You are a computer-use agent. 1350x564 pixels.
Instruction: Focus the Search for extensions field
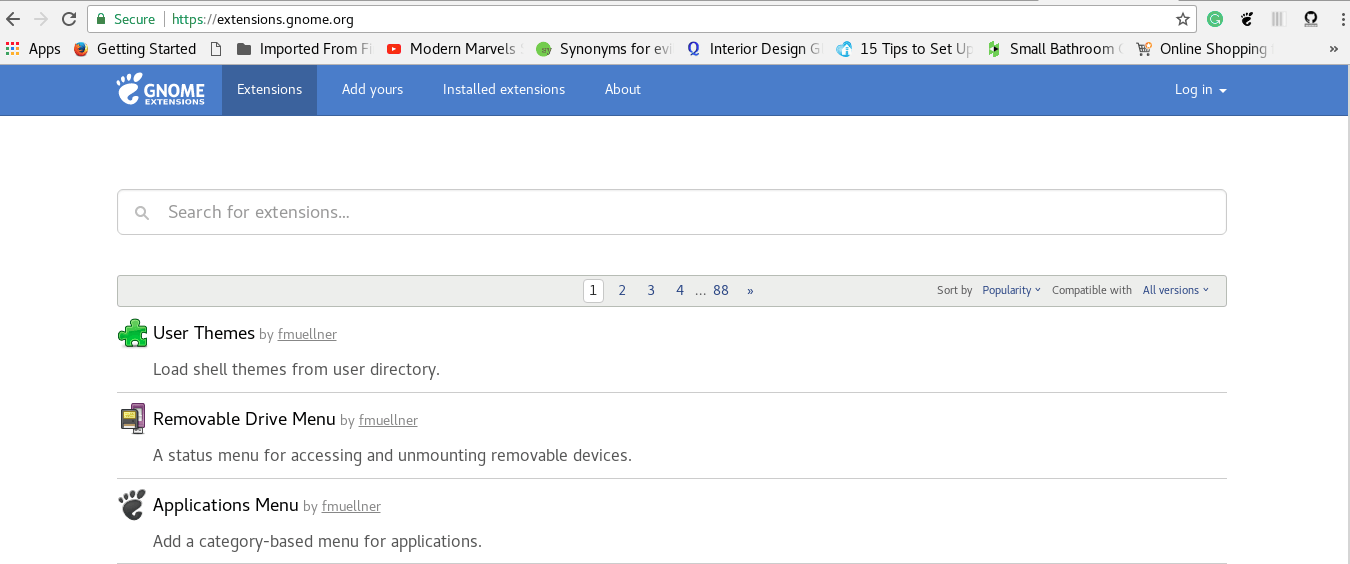pos(672,212)
